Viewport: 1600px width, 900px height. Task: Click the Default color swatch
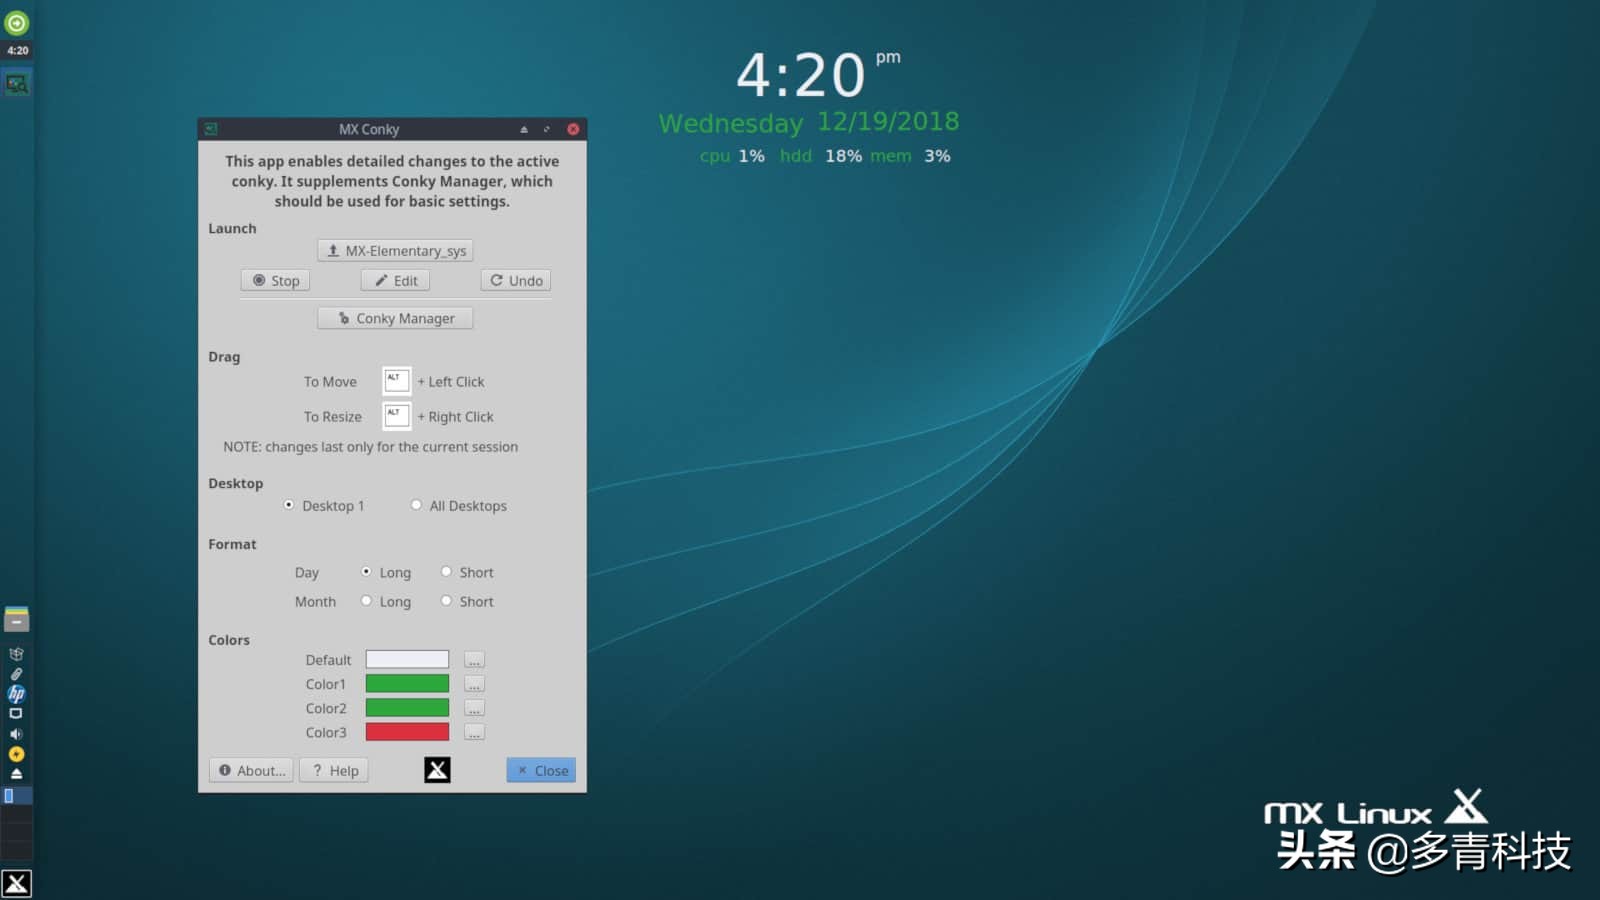pos(407,659)
